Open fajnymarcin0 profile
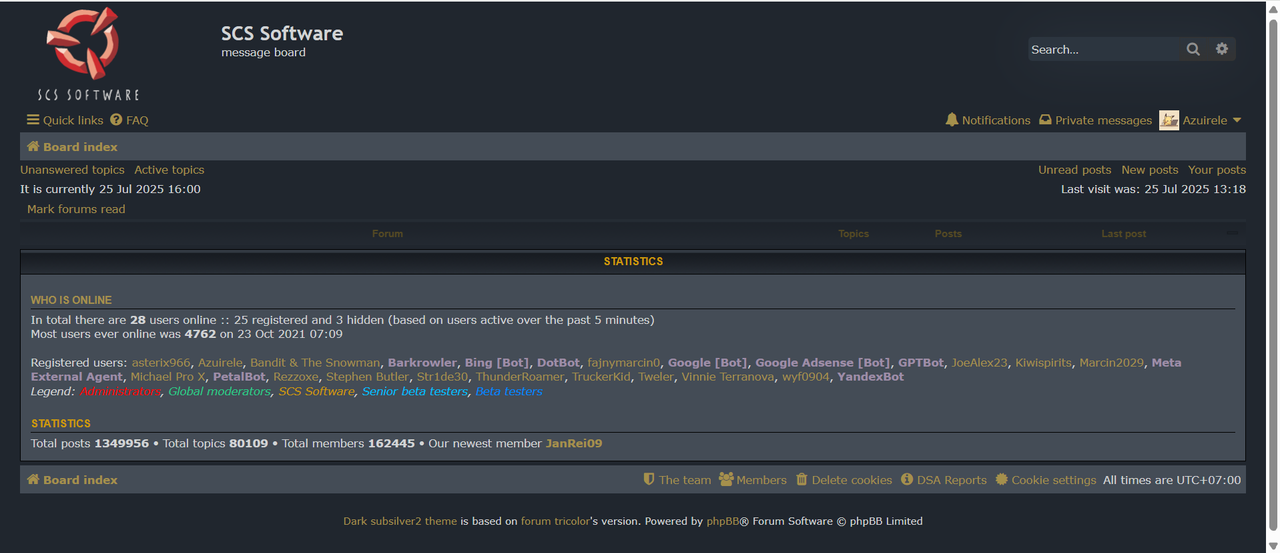 click(624, 363)
